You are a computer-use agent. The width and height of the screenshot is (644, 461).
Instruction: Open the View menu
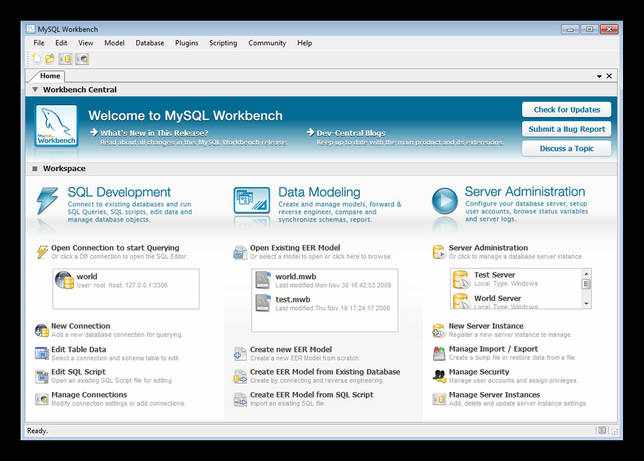[85, 43]
